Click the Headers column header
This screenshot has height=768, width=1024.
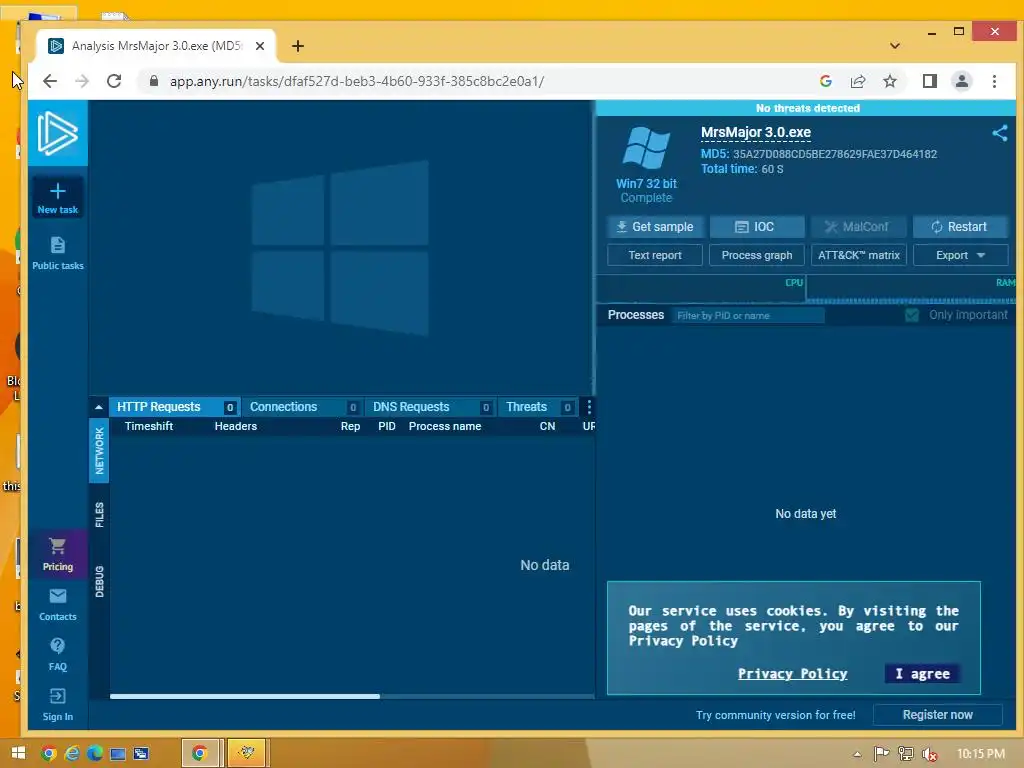tap(236, 426)
